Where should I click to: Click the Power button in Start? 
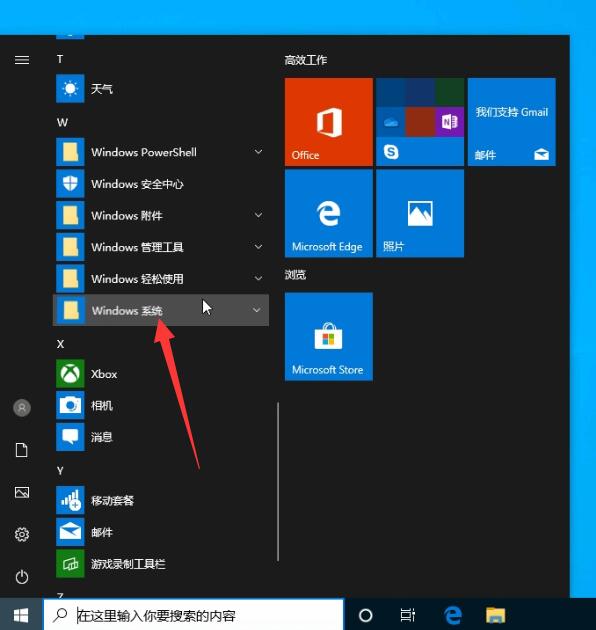coord(22,577)
